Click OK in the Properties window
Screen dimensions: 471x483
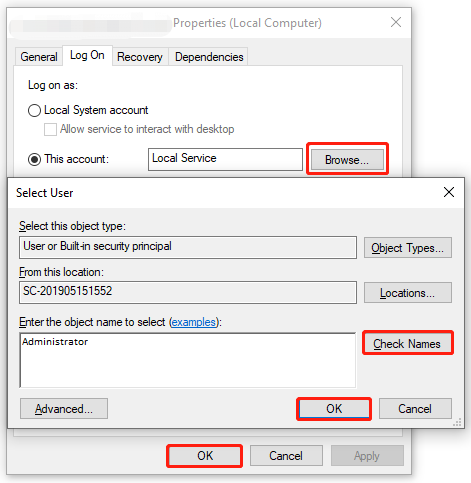(x=205, y=456)
